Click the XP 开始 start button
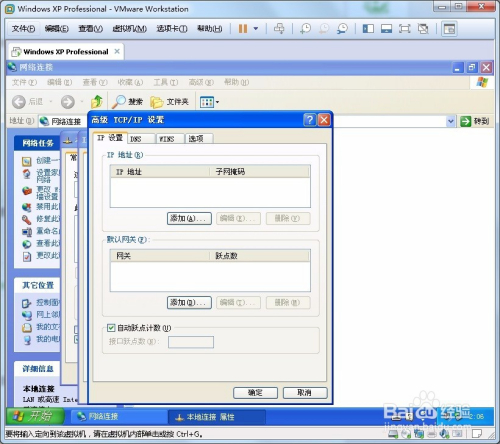The width and height of the screenshot is (500, 444). (x=35, y=416)
